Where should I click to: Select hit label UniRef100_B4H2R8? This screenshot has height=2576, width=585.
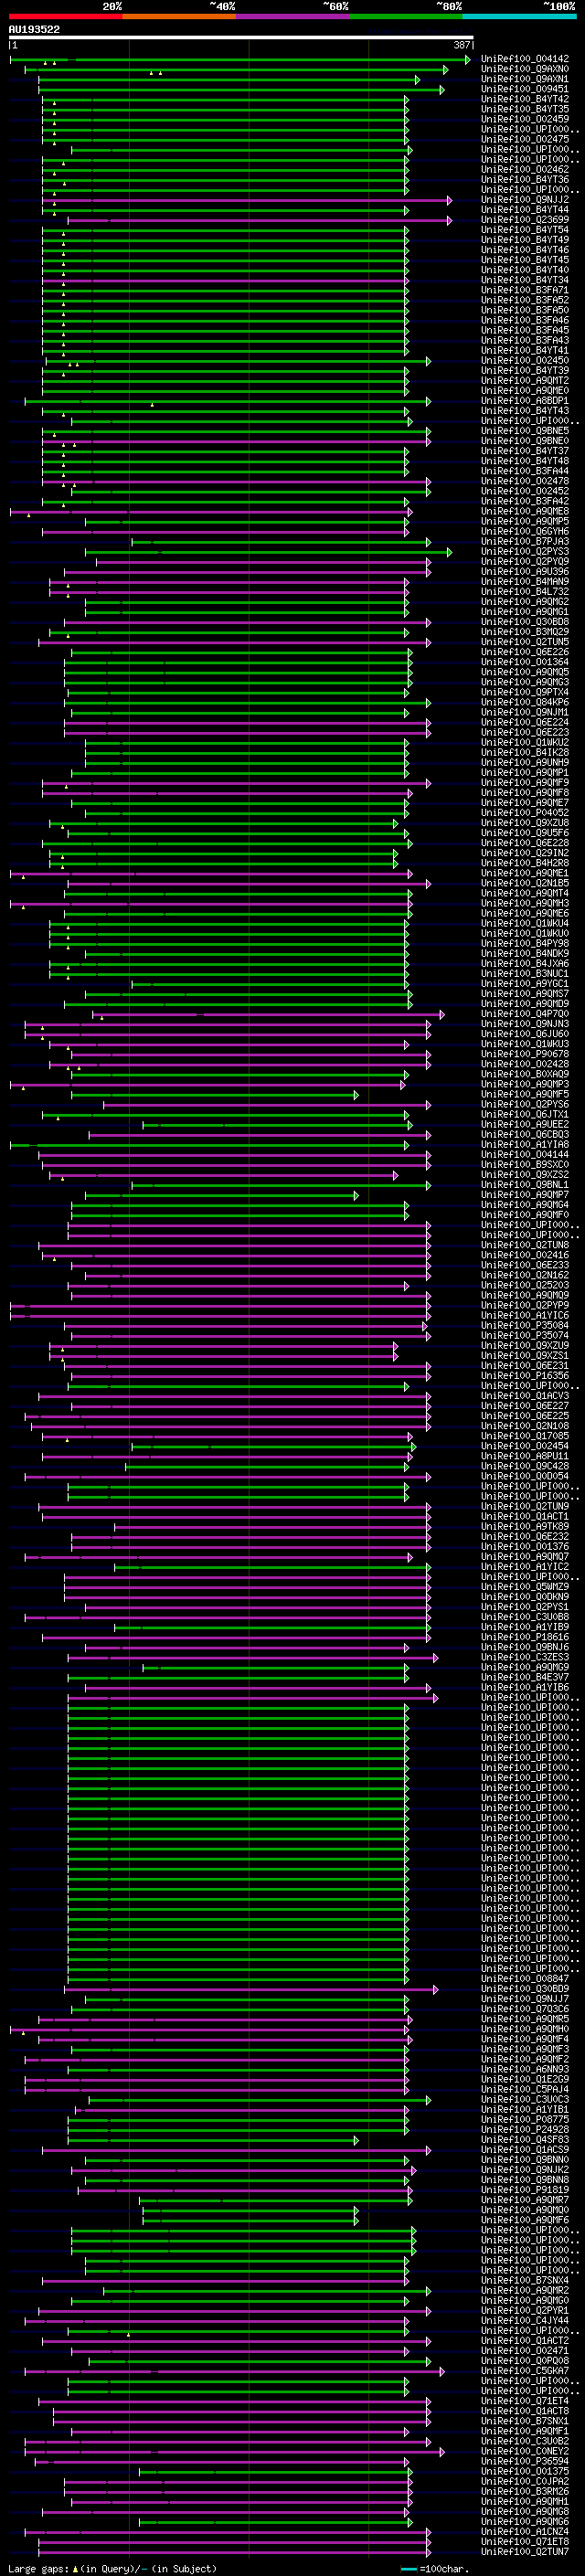tap(525, 863)
